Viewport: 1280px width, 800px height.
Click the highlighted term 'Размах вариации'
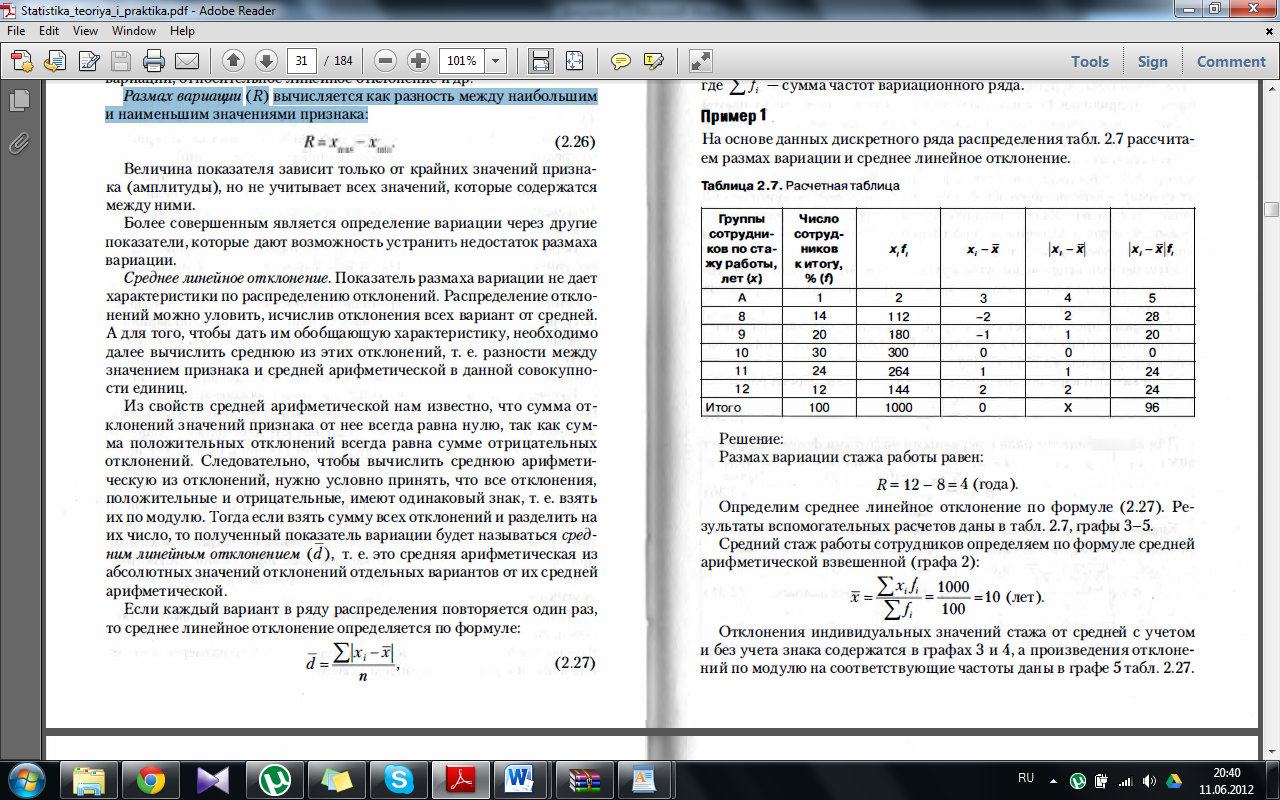click(x=183, y=97)
